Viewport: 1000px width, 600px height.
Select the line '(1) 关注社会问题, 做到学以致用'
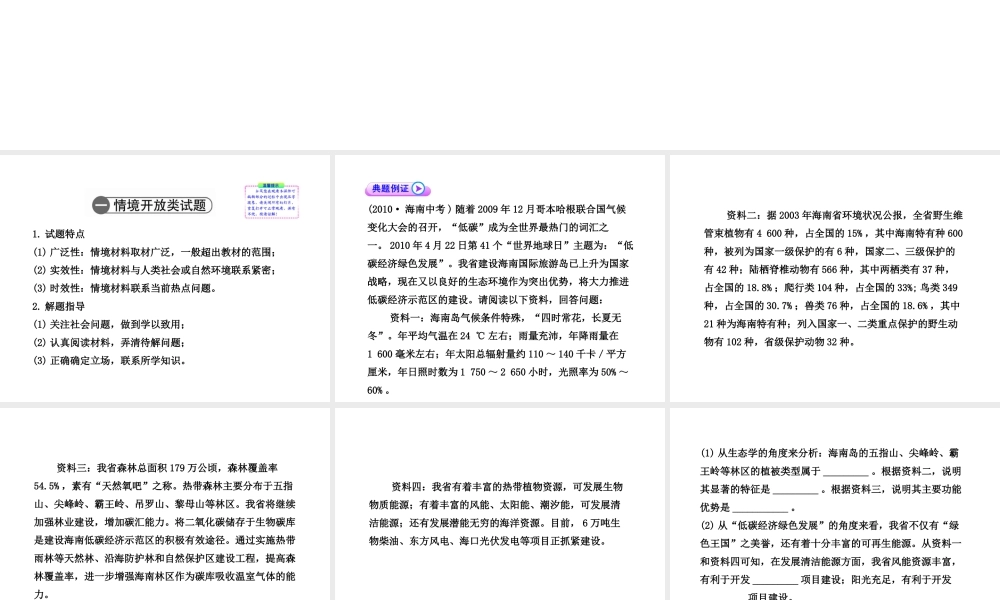[x=110, y=324]
